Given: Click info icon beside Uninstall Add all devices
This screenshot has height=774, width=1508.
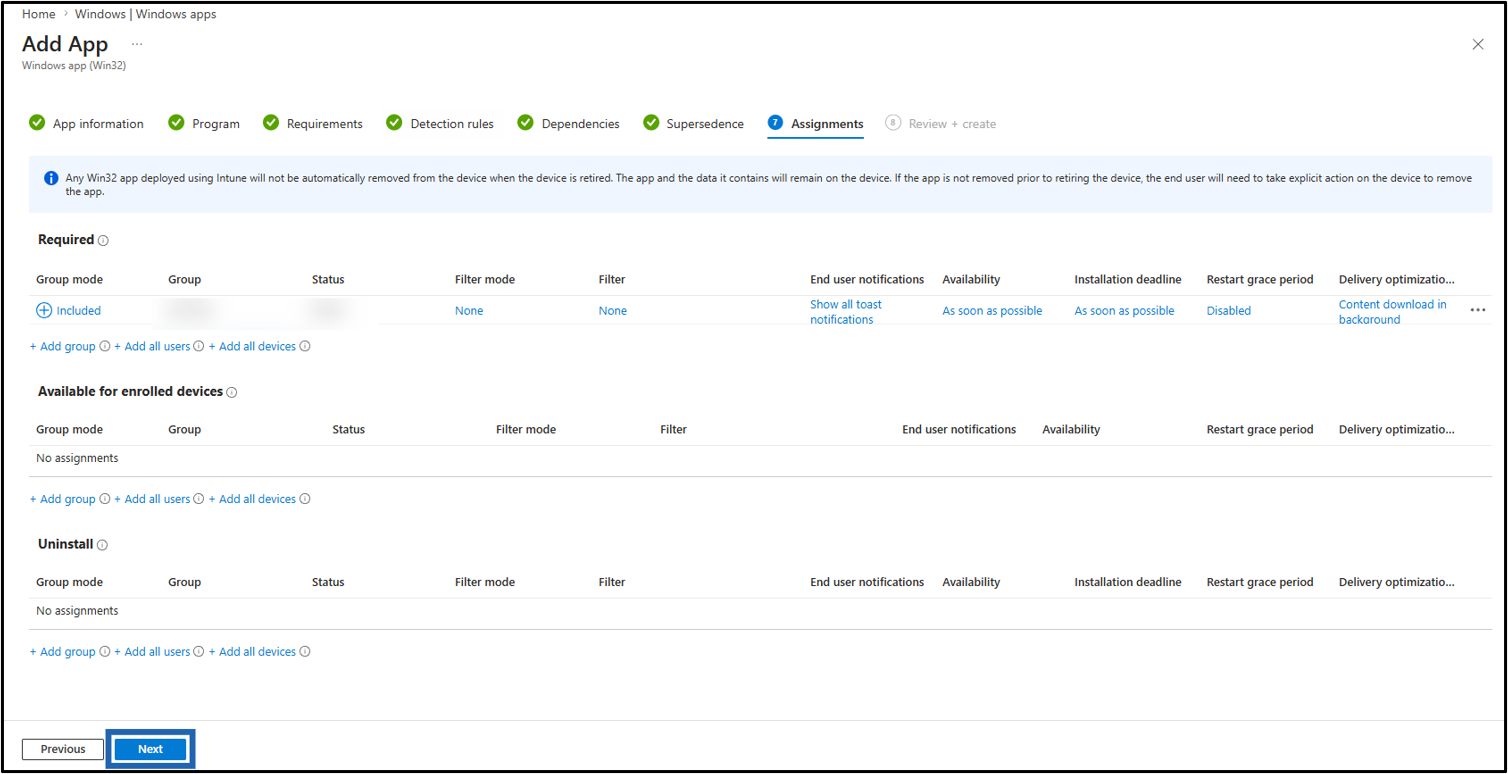Looking at the screenshot, I should pyautogui.click(x=305, y=652).
